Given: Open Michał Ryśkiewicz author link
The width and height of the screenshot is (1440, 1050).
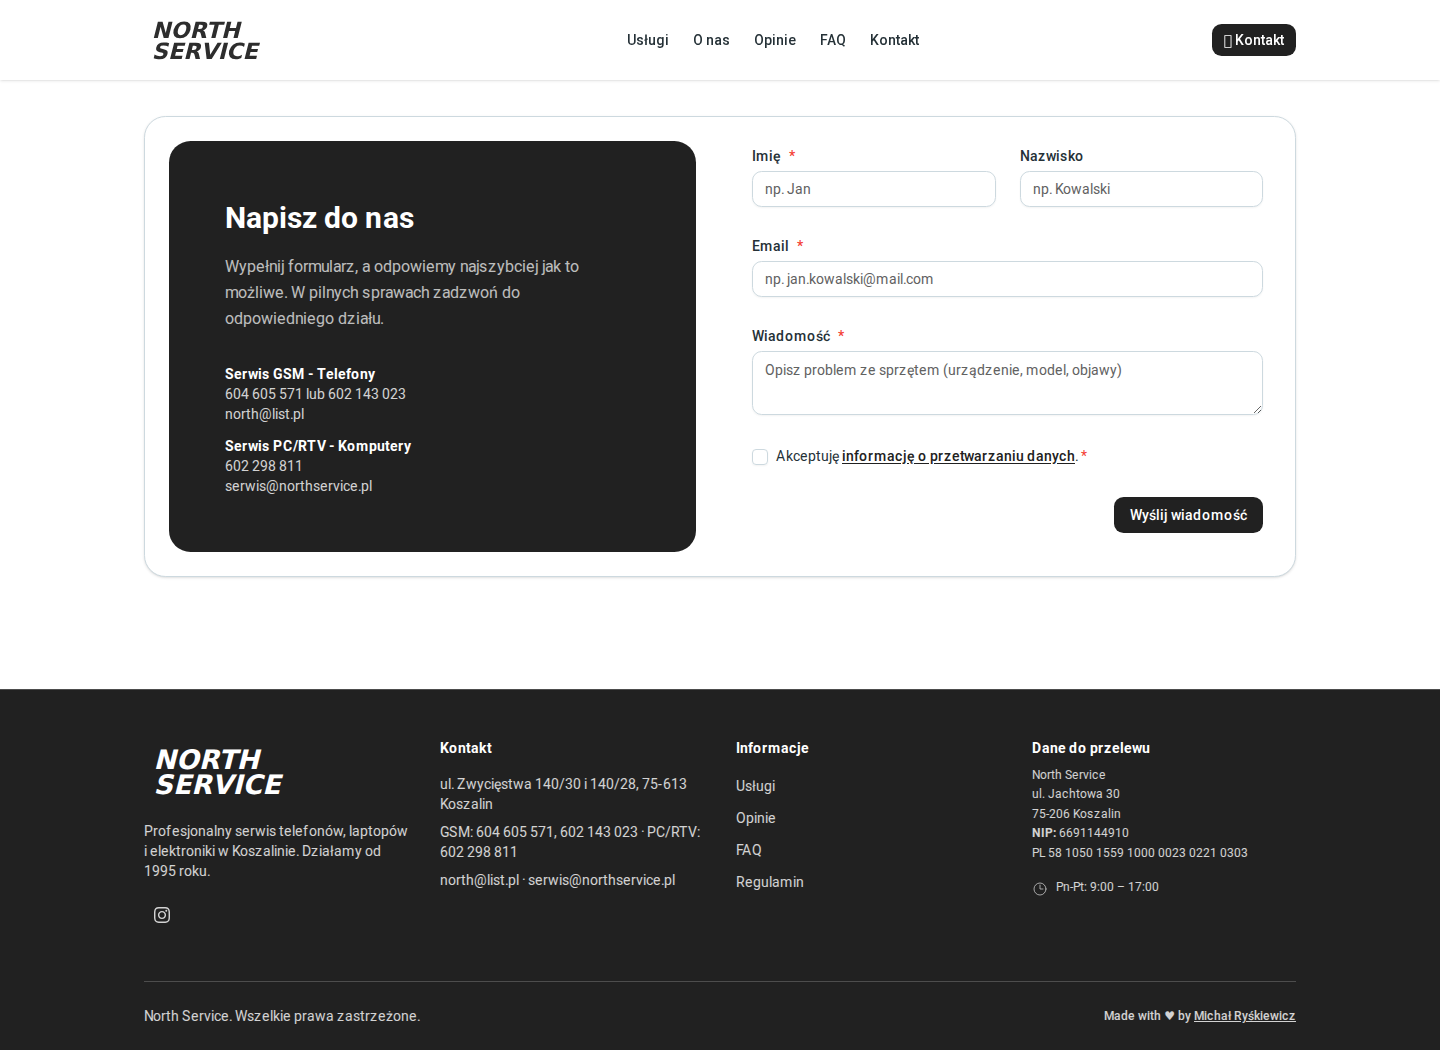Looking at the screenshot, I should coord(1244,1016).
